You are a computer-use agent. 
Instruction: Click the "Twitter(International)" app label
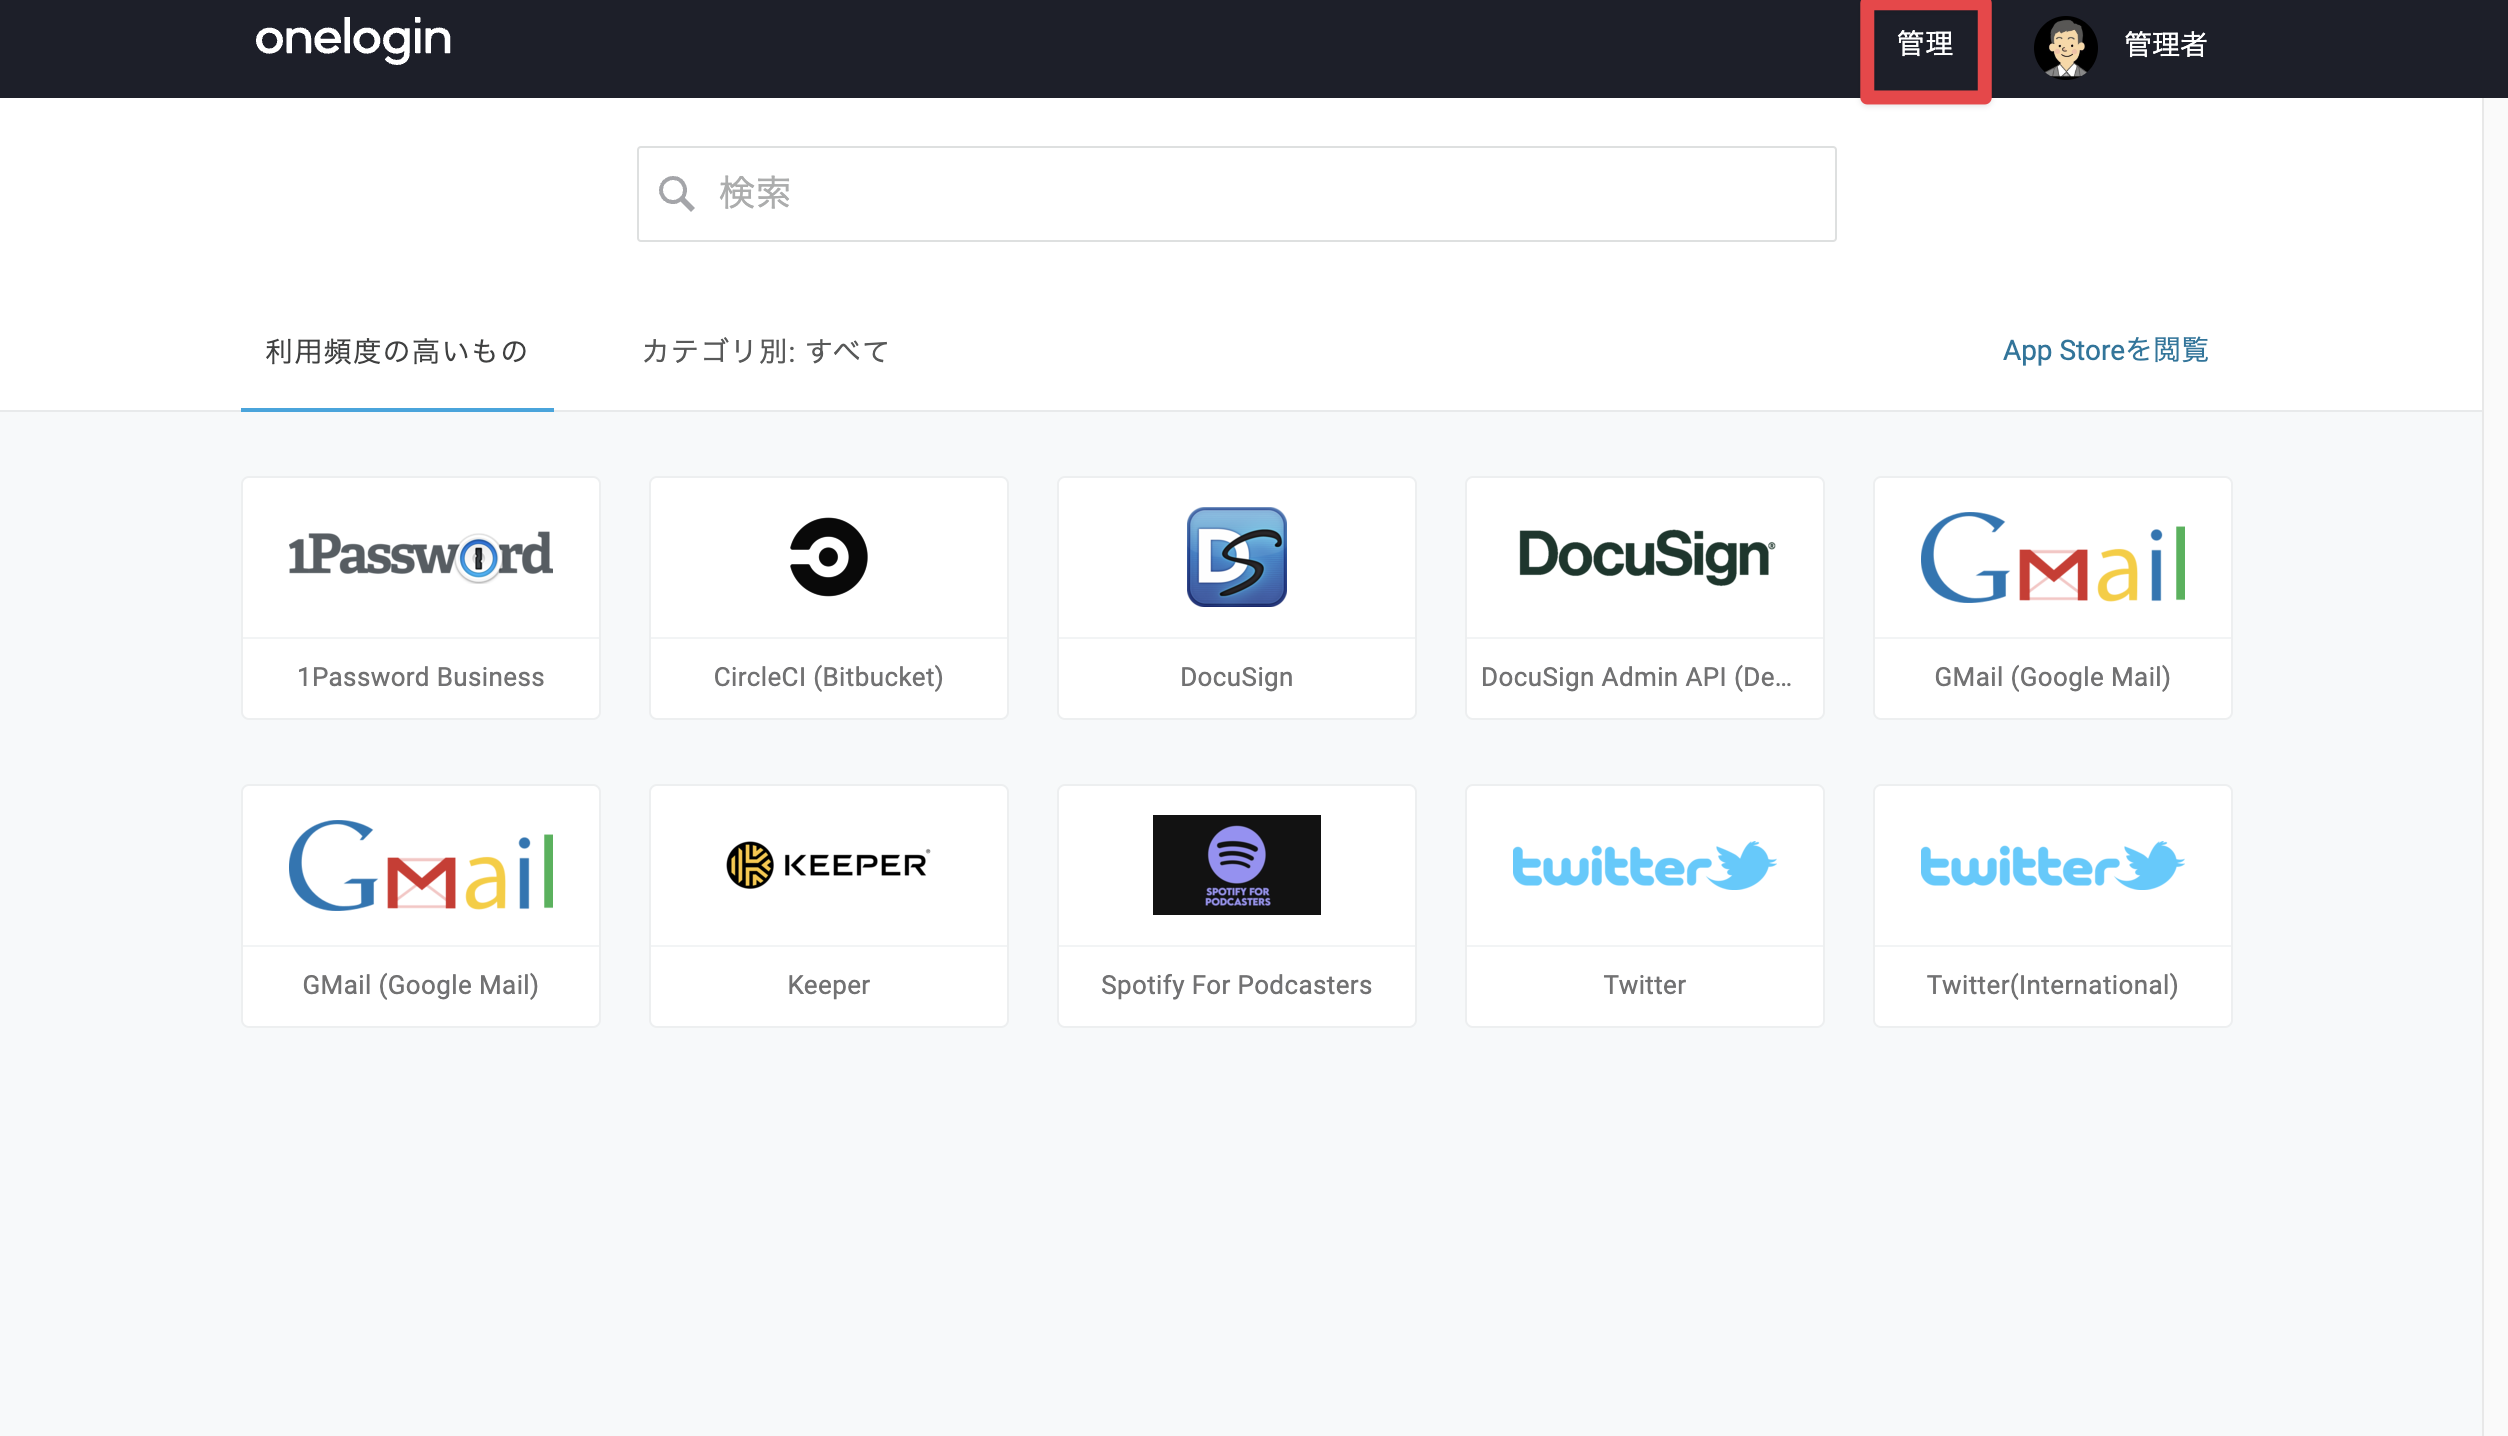coord(2053,985)
